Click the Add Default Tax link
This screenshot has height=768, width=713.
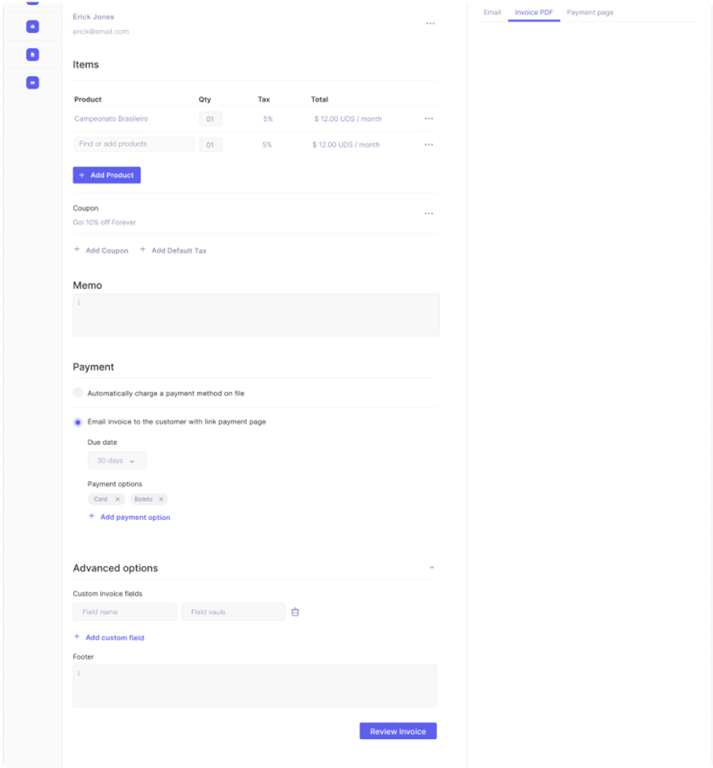173,250
